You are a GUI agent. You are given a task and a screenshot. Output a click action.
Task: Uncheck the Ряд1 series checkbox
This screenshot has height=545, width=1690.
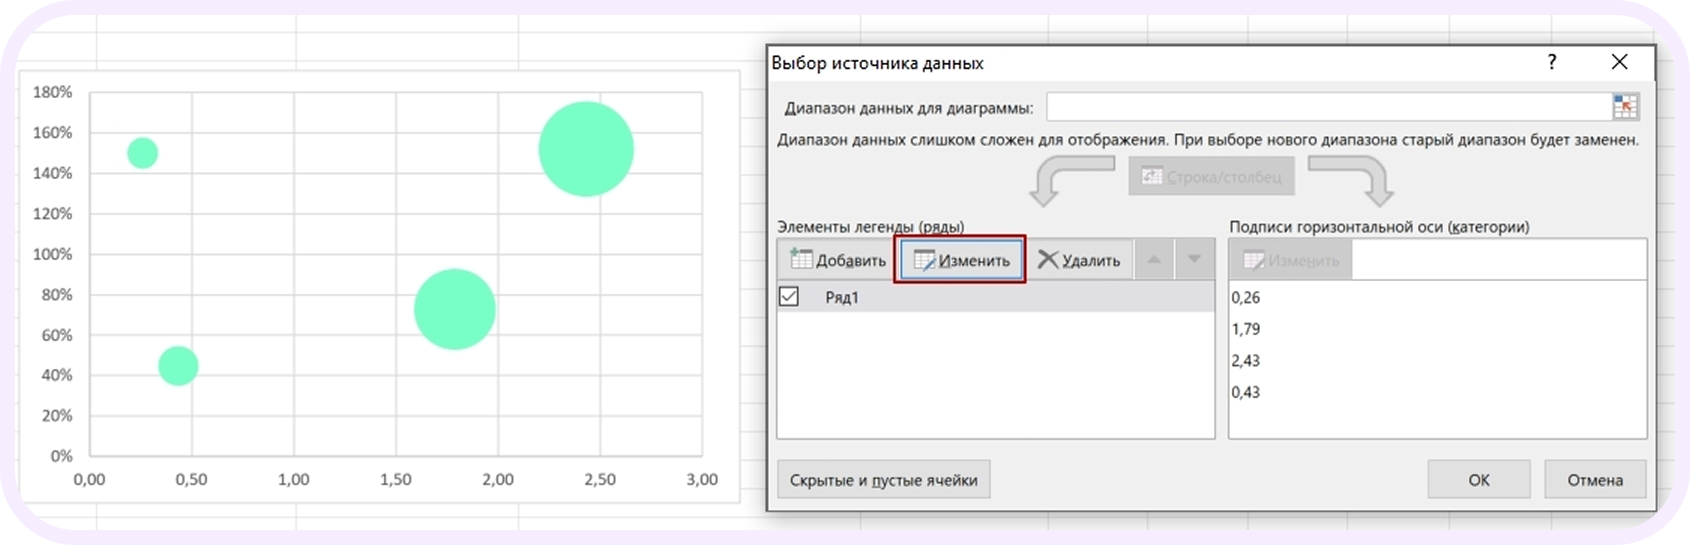[789, 297]
